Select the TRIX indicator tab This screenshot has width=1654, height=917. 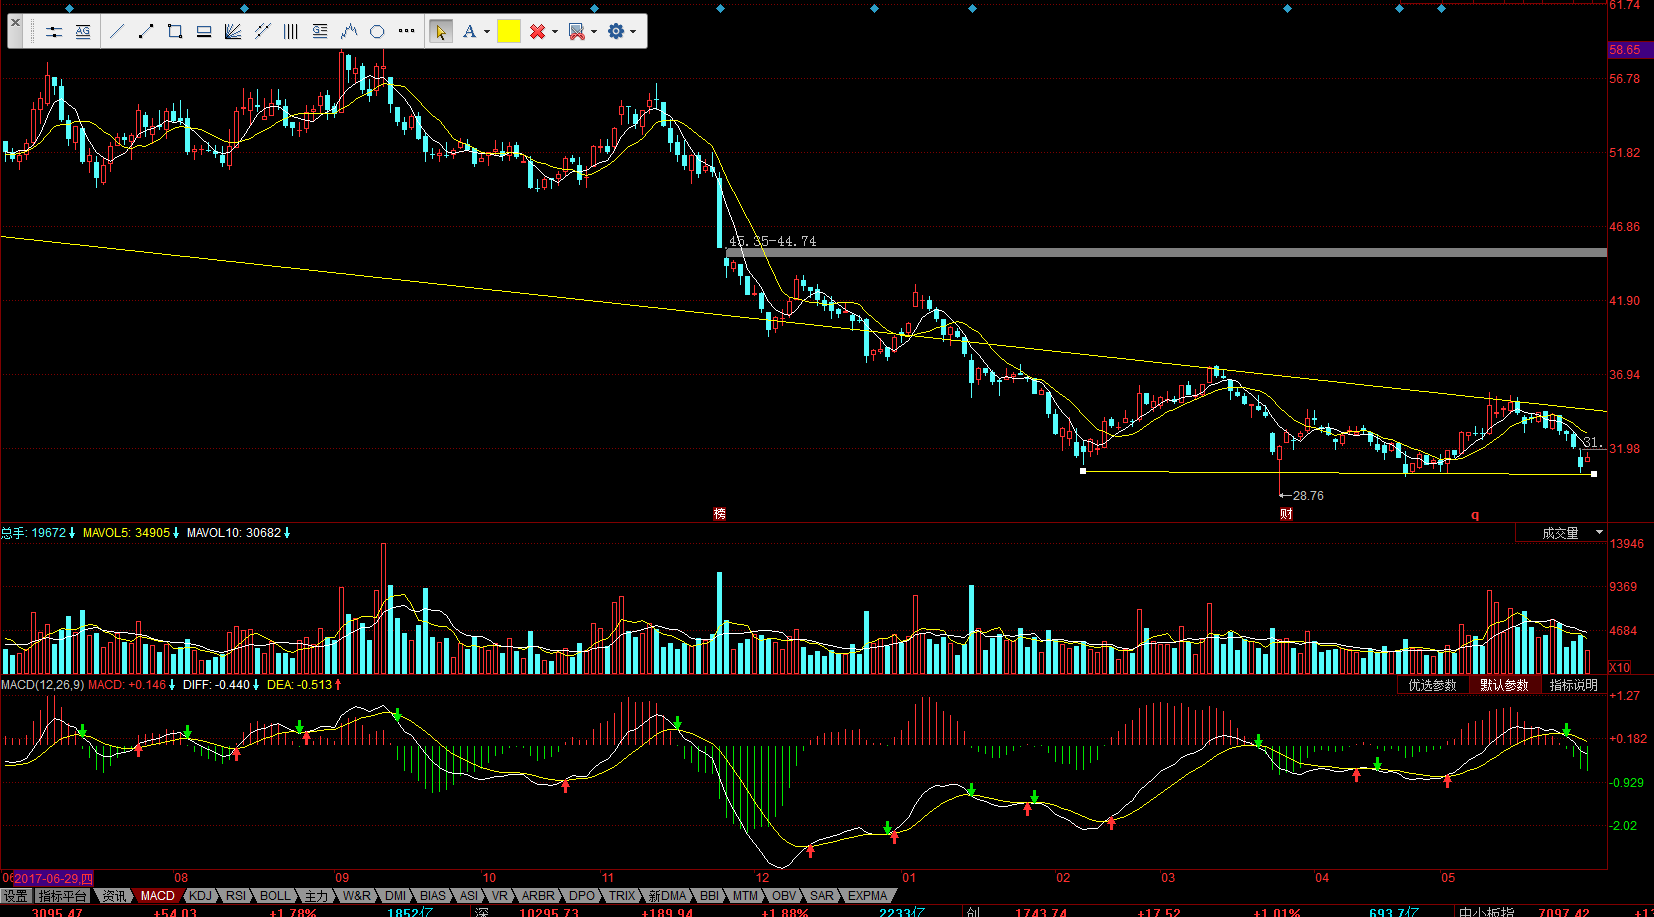click(x=622, y=896)
